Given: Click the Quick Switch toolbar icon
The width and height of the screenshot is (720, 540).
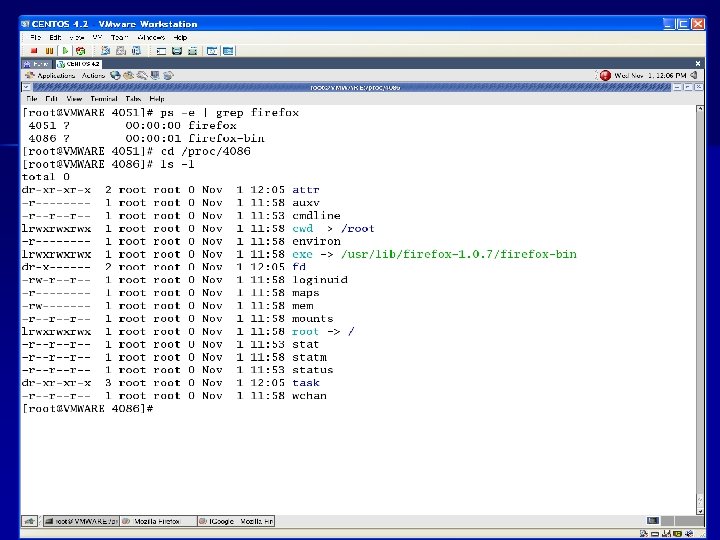Looking at the screenshot, I should [177, 51].
